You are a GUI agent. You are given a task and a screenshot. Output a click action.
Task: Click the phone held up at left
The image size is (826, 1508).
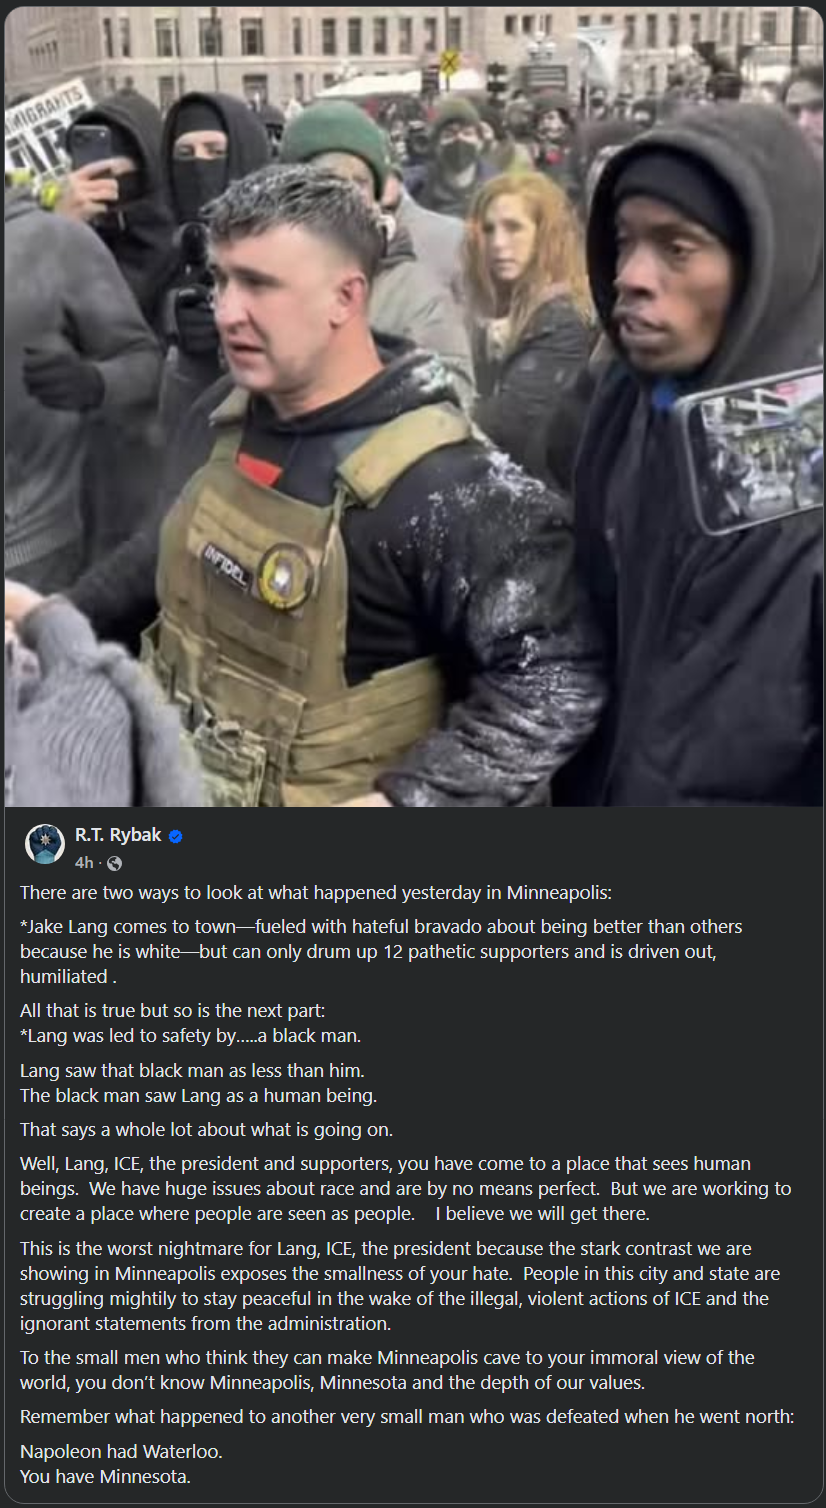(x=89, y=148)
